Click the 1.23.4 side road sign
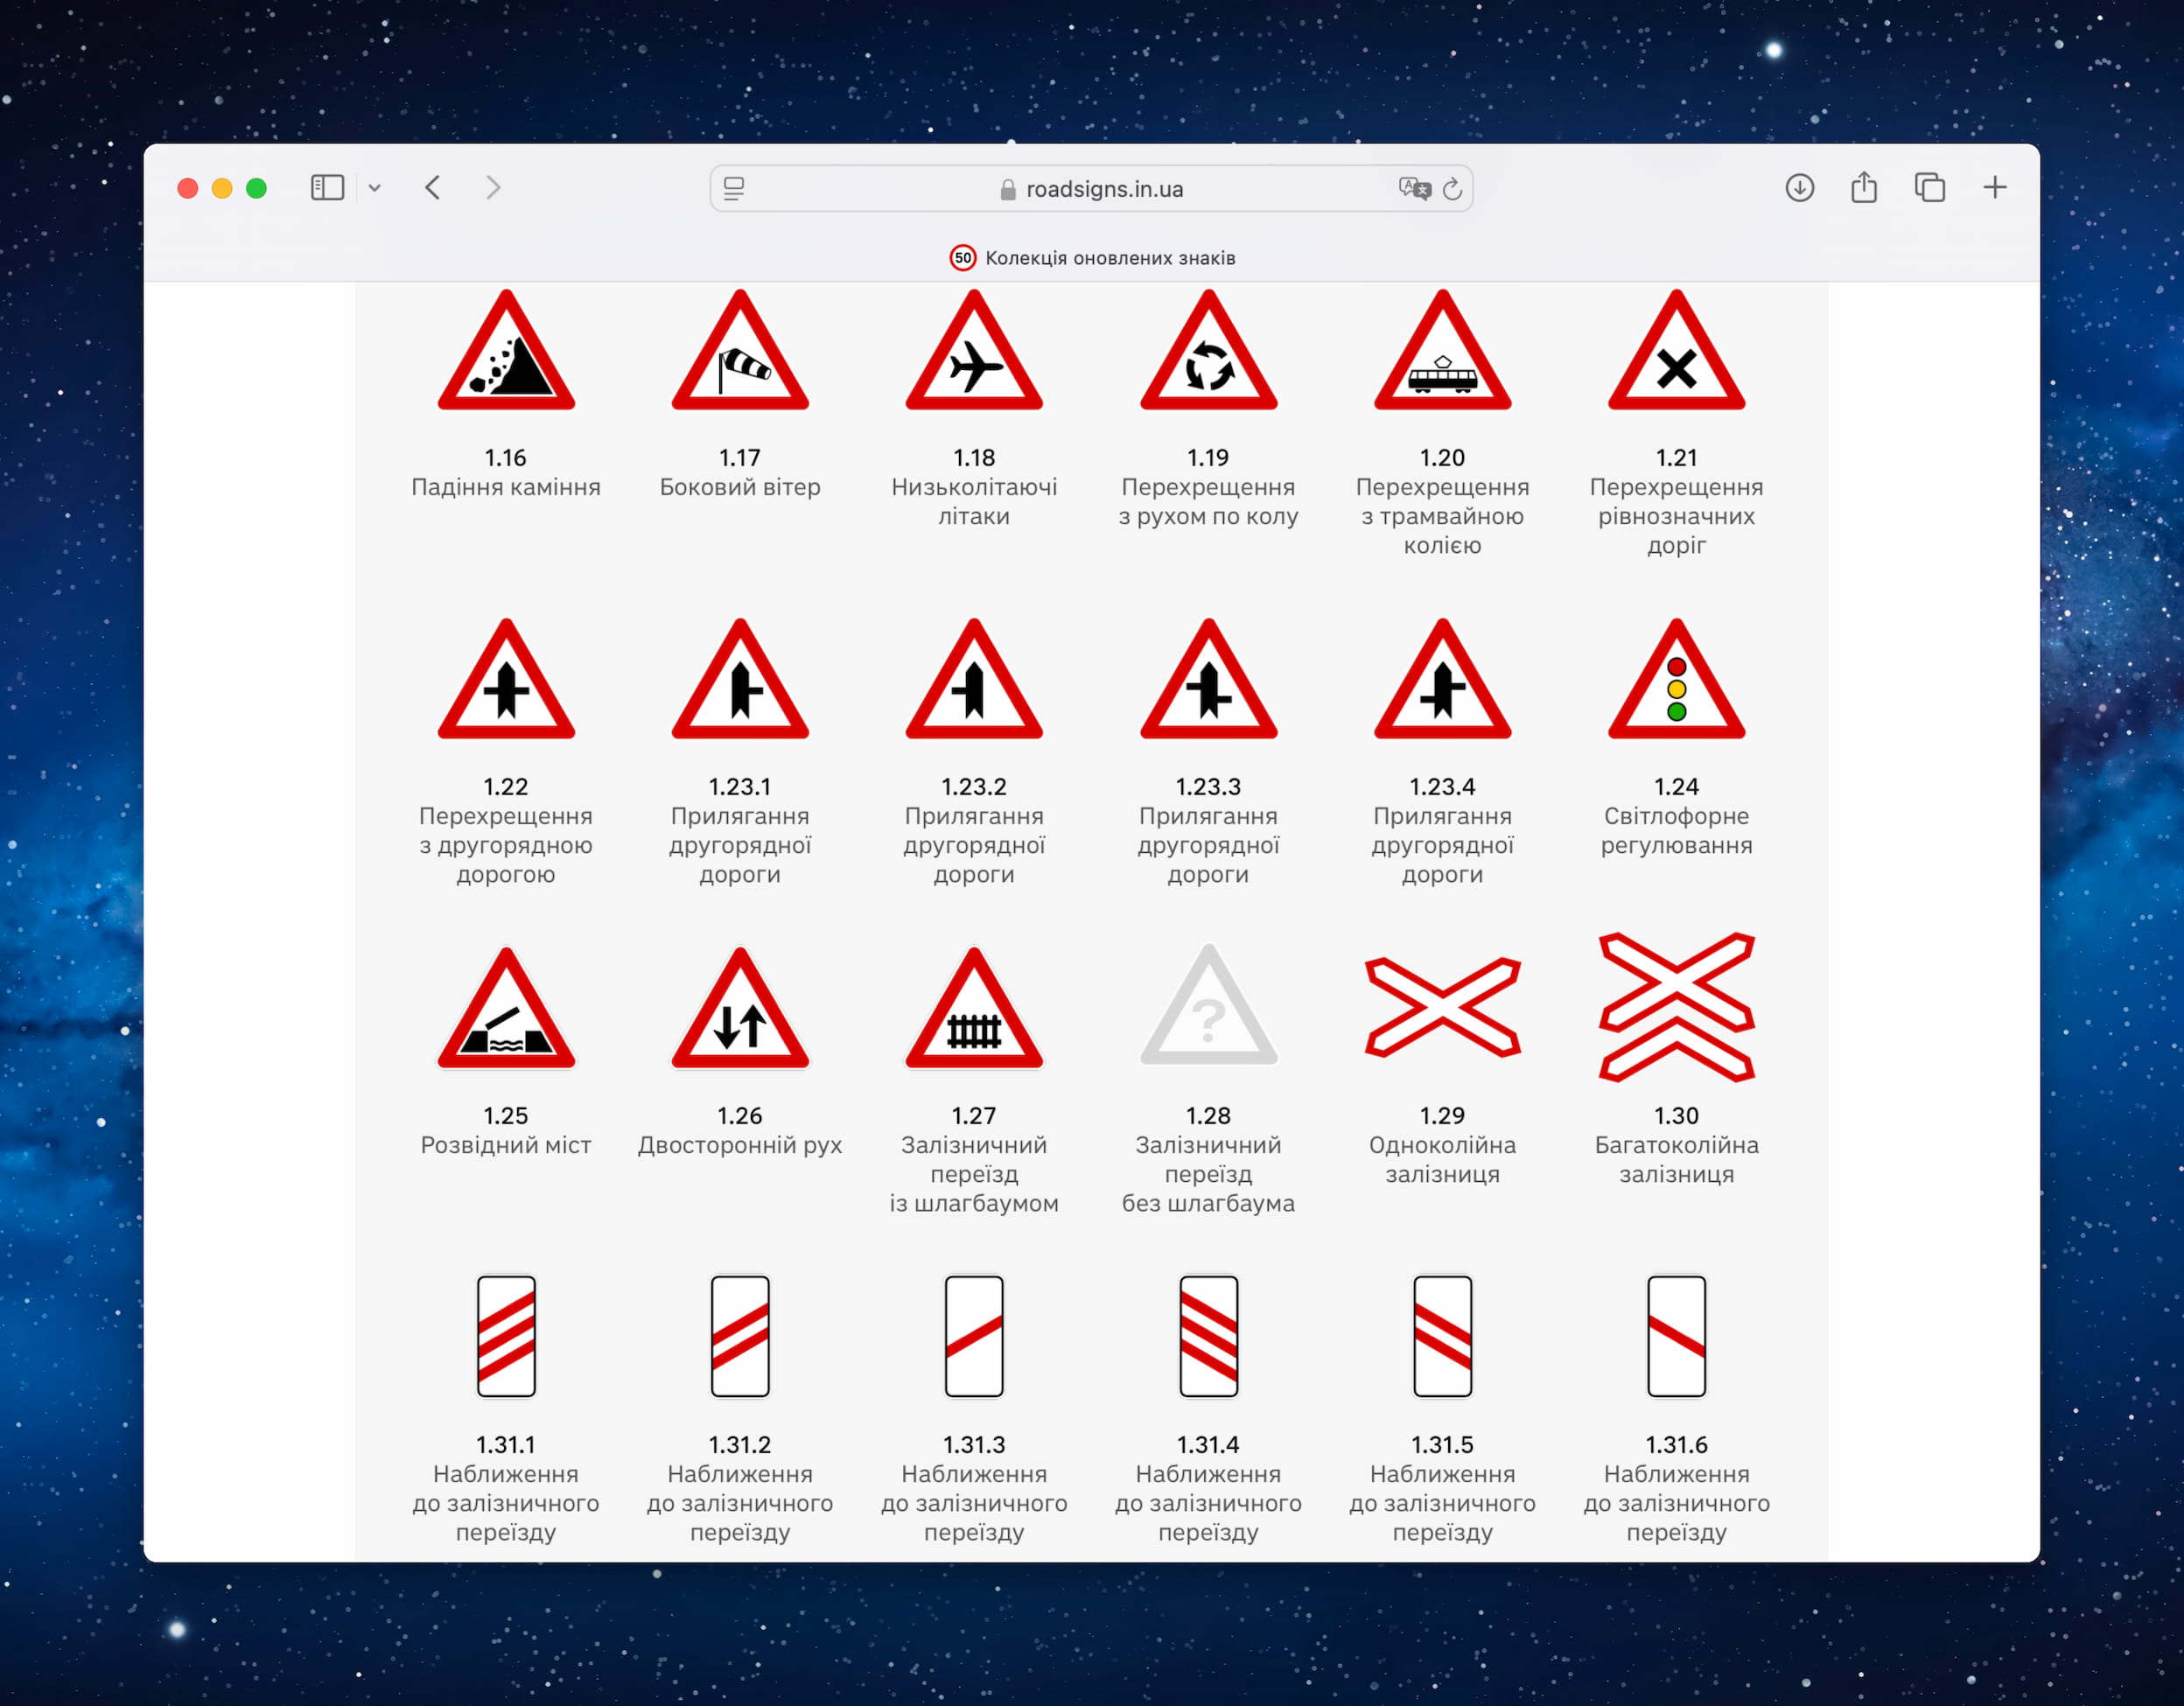This screenshot has height=1706, width=2184. (1442, 679)
